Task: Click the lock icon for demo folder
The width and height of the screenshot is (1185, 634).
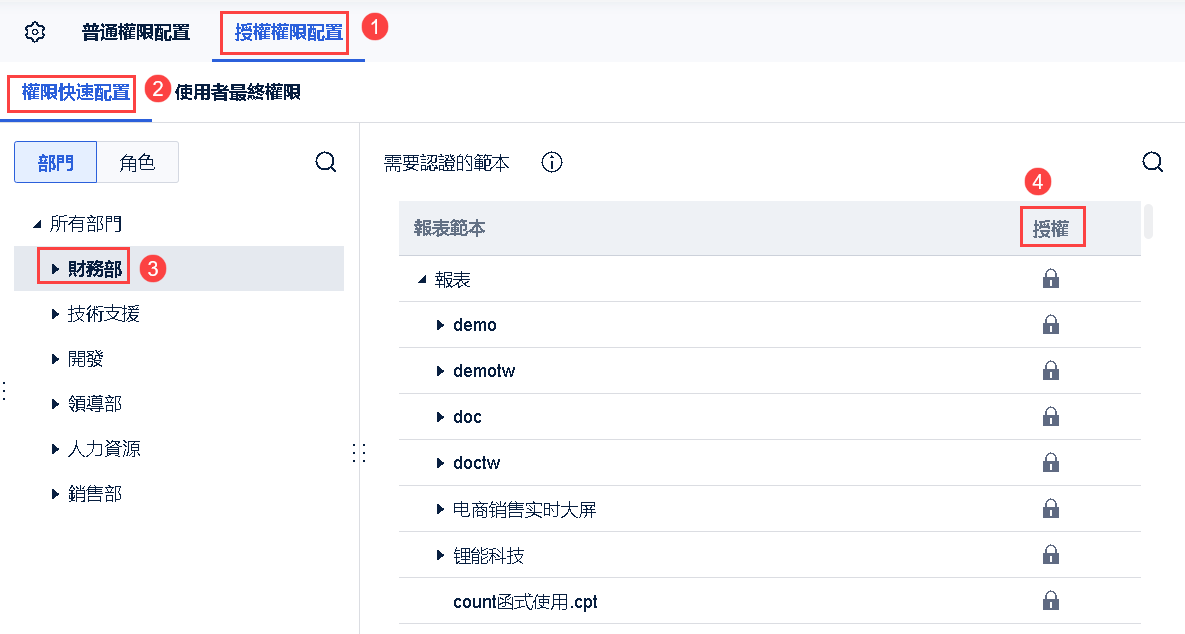Action: [x=1051, y=325]
